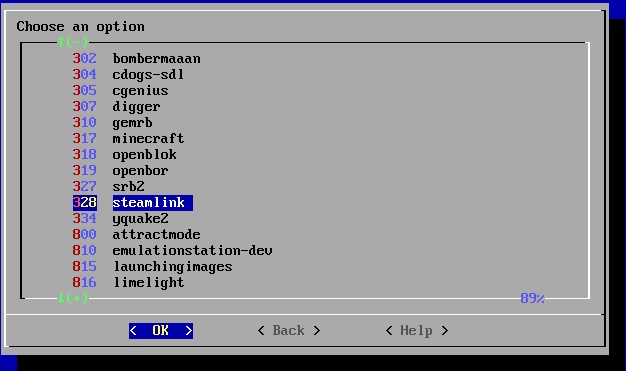The height and width of the screenshot is (371, 626).
Task: Choose the 317 minecraft option
Action: pyautogui.click(x=128, y=139)
